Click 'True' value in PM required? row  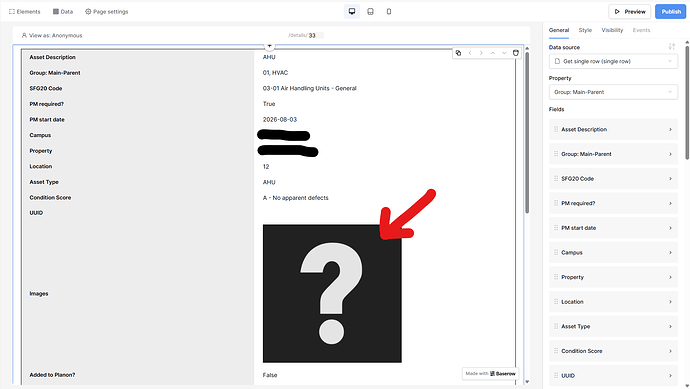269,104
